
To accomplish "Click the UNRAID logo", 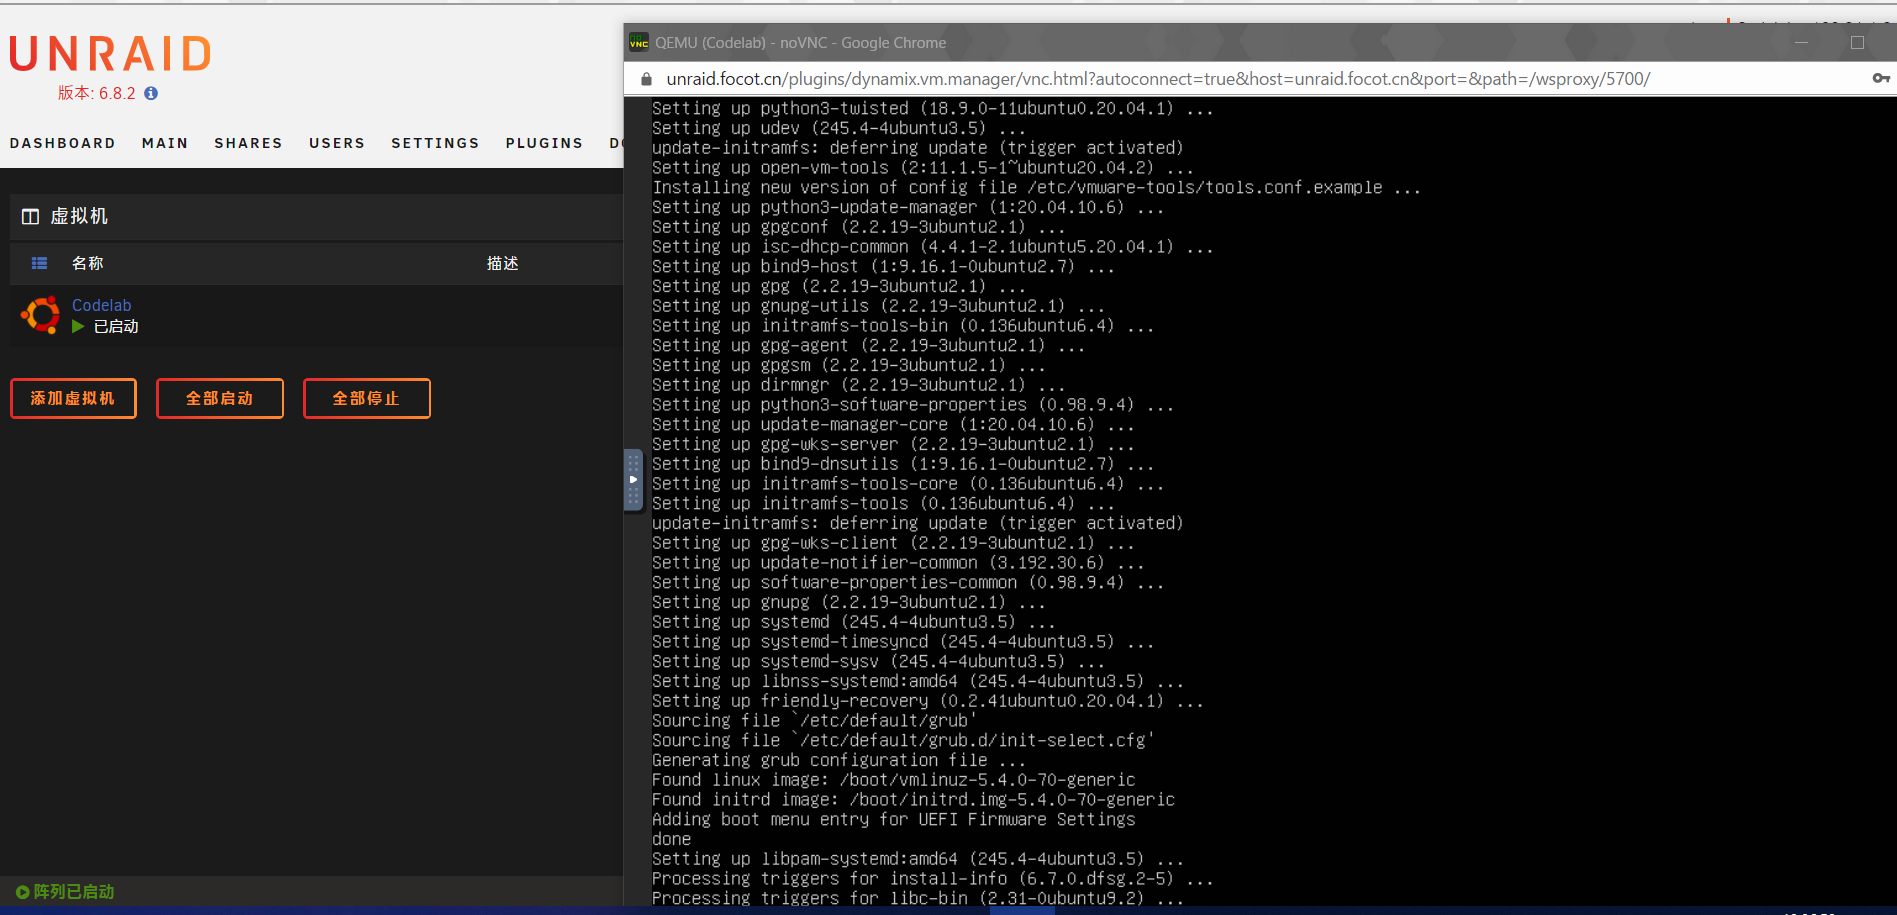I will (x=110, y=54).
